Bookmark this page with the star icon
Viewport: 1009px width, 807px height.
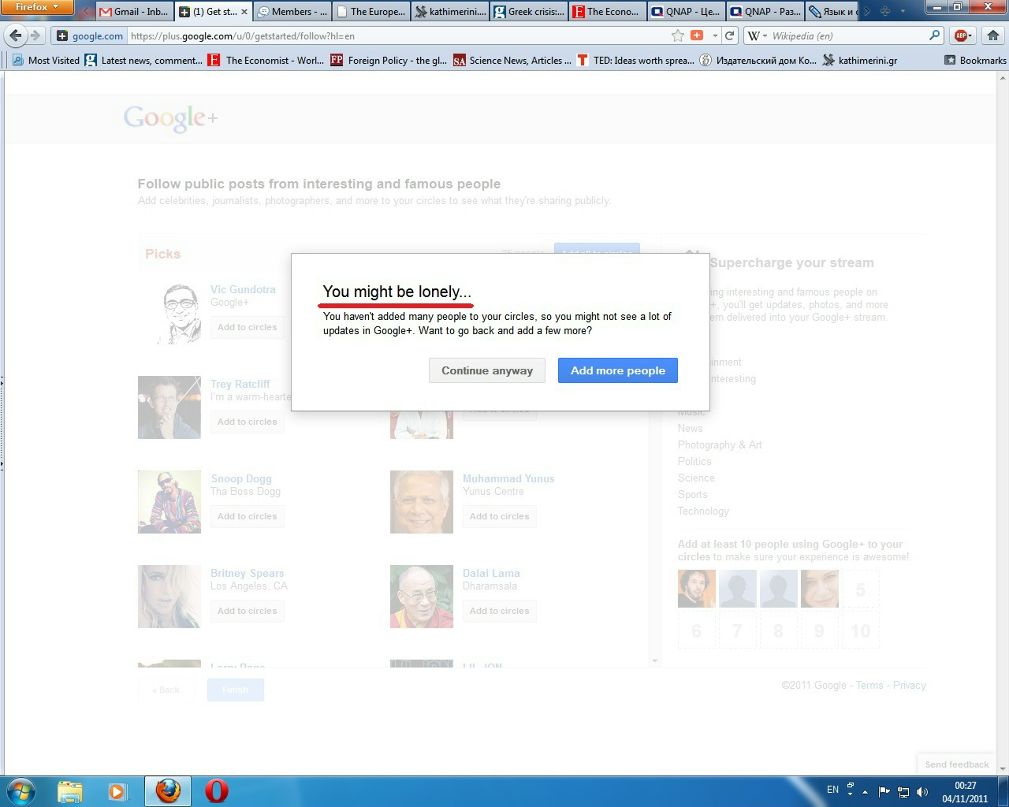(678, 36)
